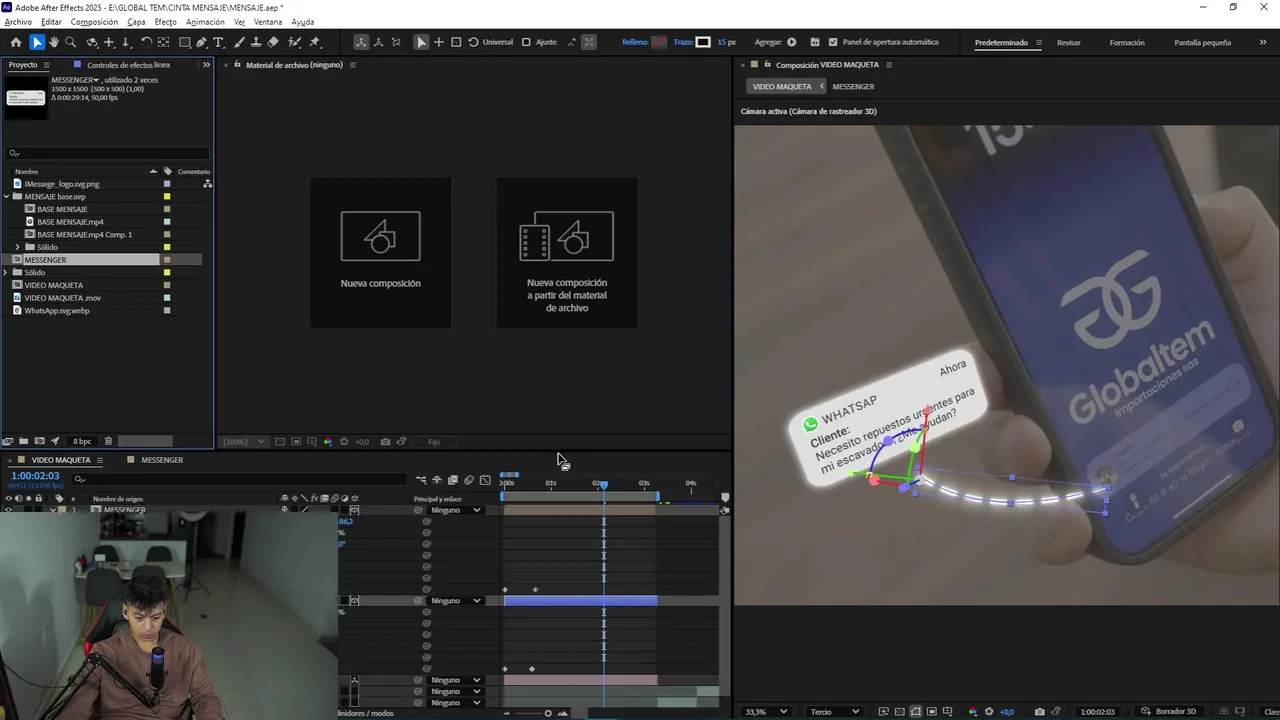The image size is (1280, 720).
Task: Open the 33,3% magnification dropdown
Action: [x=766, y=712]
